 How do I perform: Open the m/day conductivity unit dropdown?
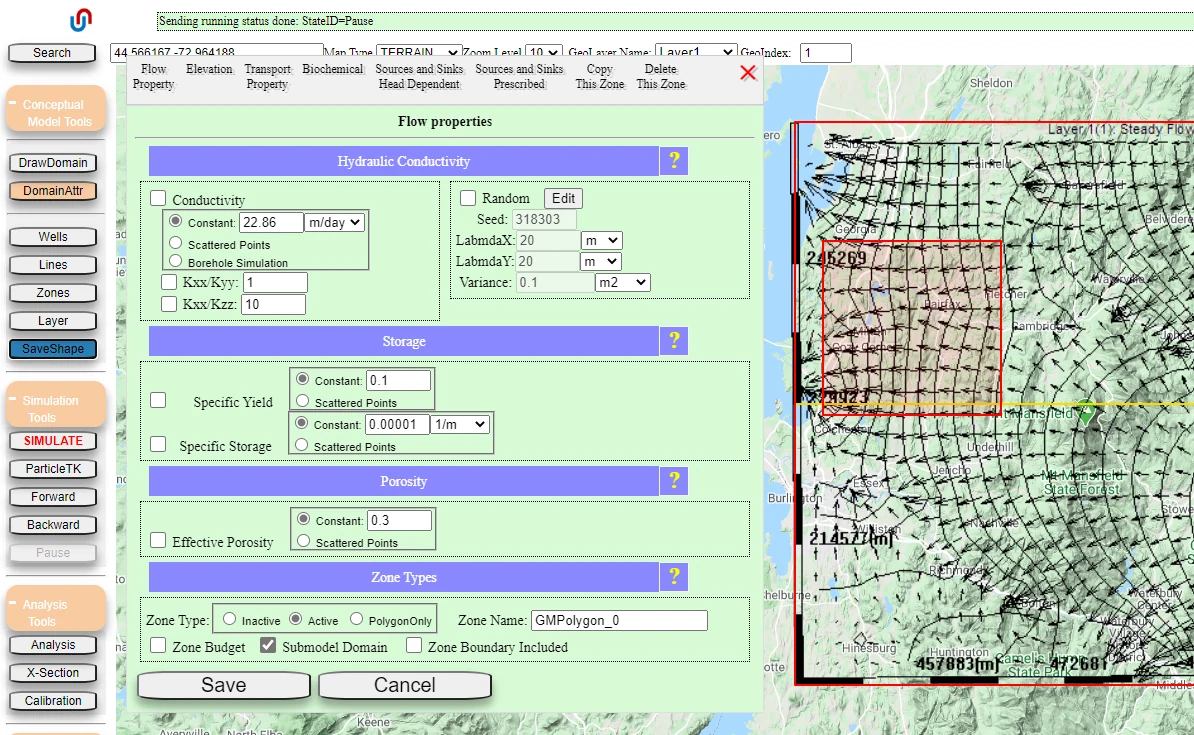point(334,222)
